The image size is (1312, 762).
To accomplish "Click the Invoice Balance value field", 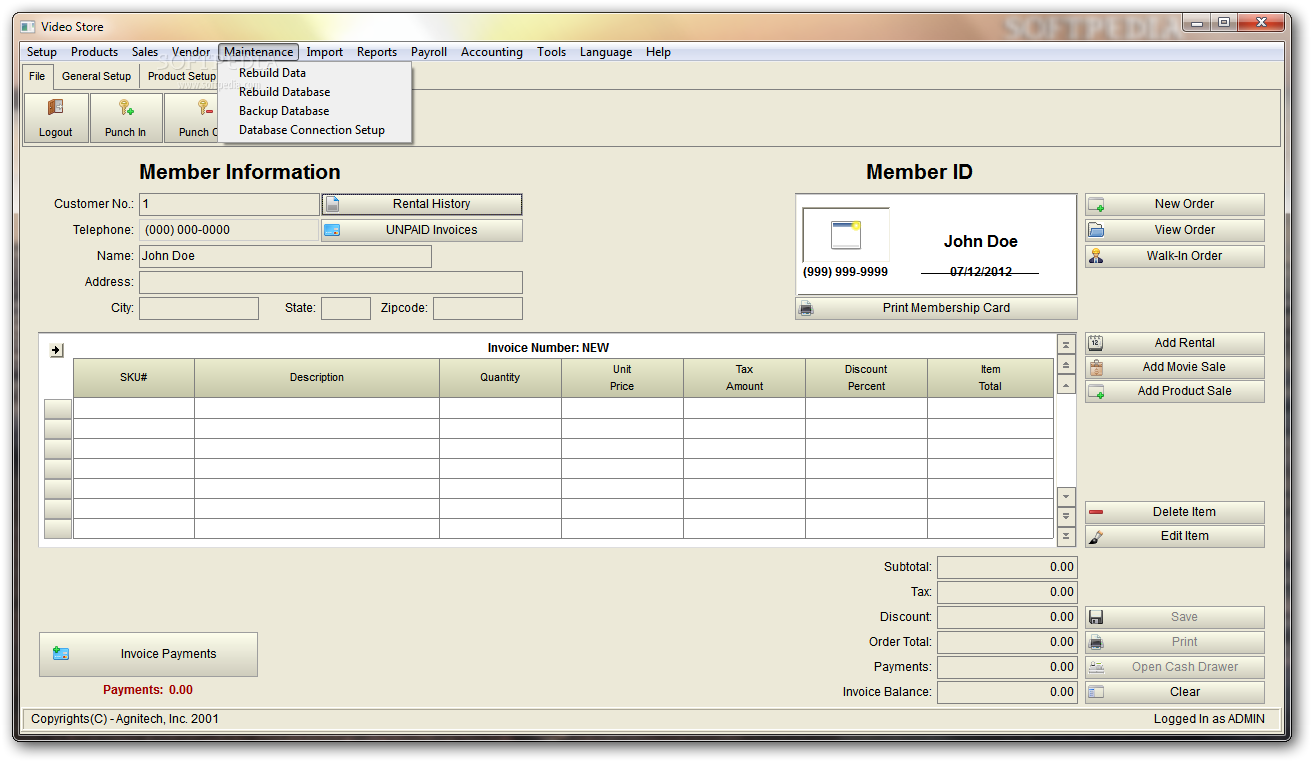I will coord(1007,692).
